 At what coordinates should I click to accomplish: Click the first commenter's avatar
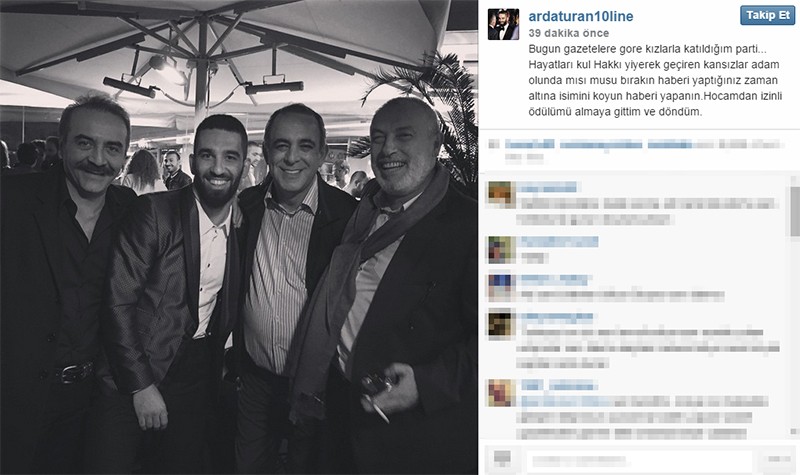[501, 194]
